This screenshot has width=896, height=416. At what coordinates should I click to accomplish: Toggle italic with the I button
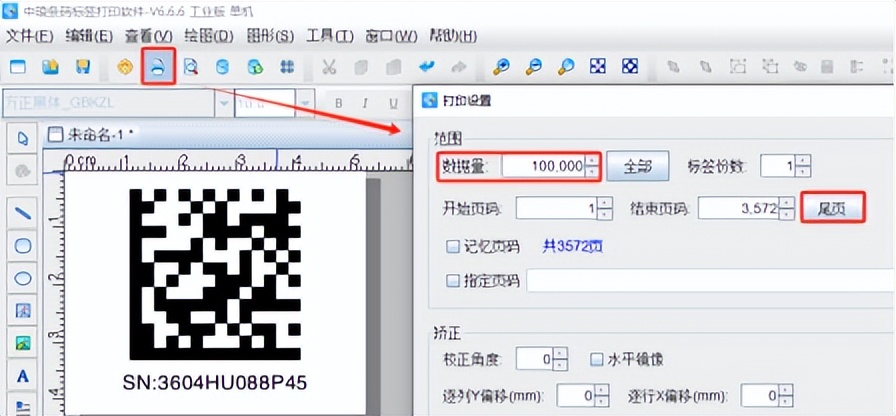pos(365,103)
